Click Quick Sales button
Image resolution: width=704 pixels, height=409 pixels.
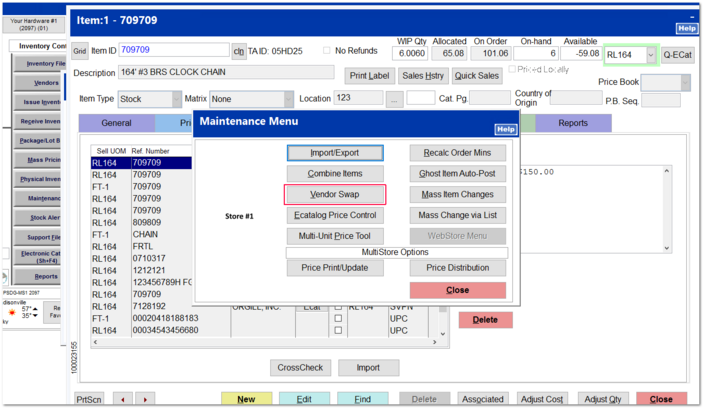[x=477, y=76]
